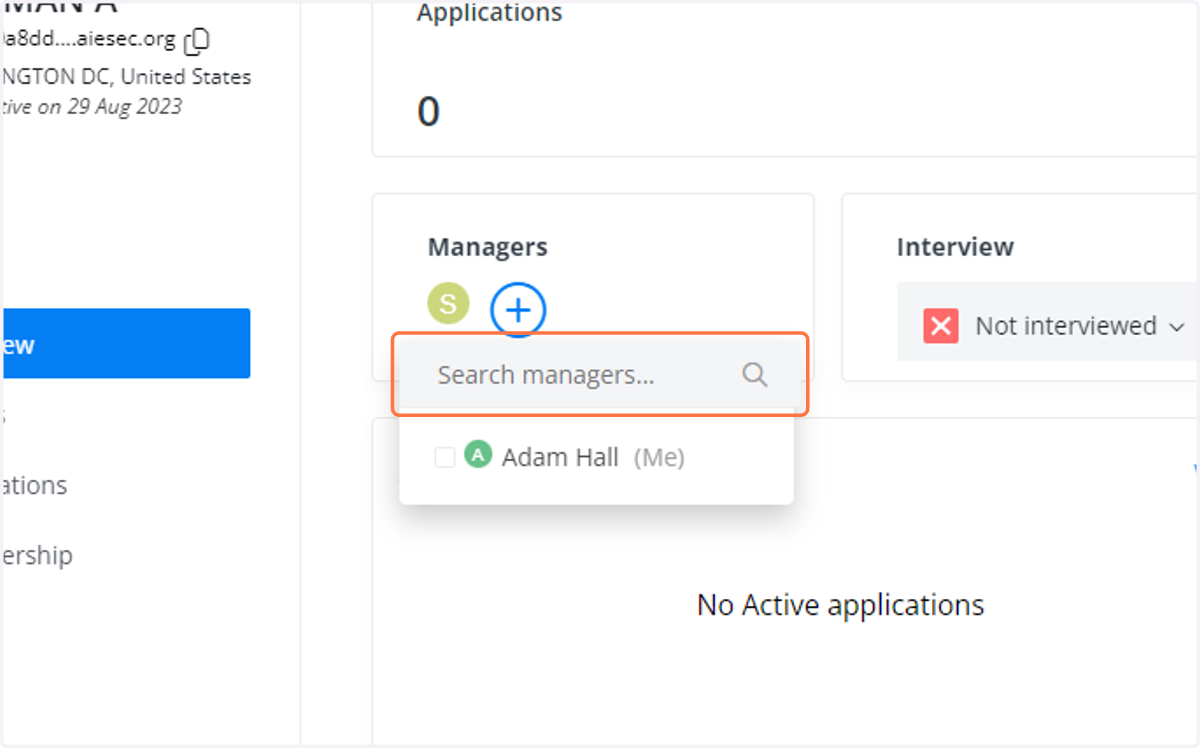Viewport: 1200px width, 748px height.
Task: Focus the Search managers field
Action: point(598,375)
